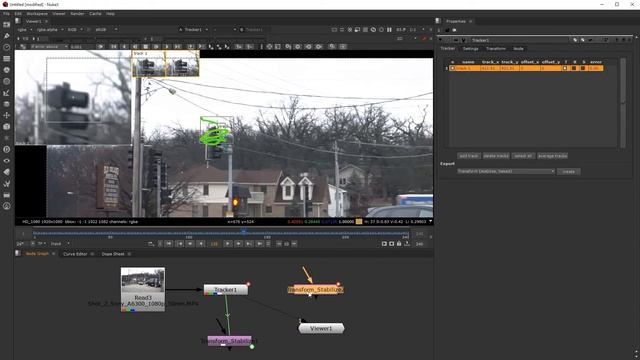This screenshot has width=640, height=360.
Task: Open the rgba.alpha channel dropdown
Action: [50, 30]
